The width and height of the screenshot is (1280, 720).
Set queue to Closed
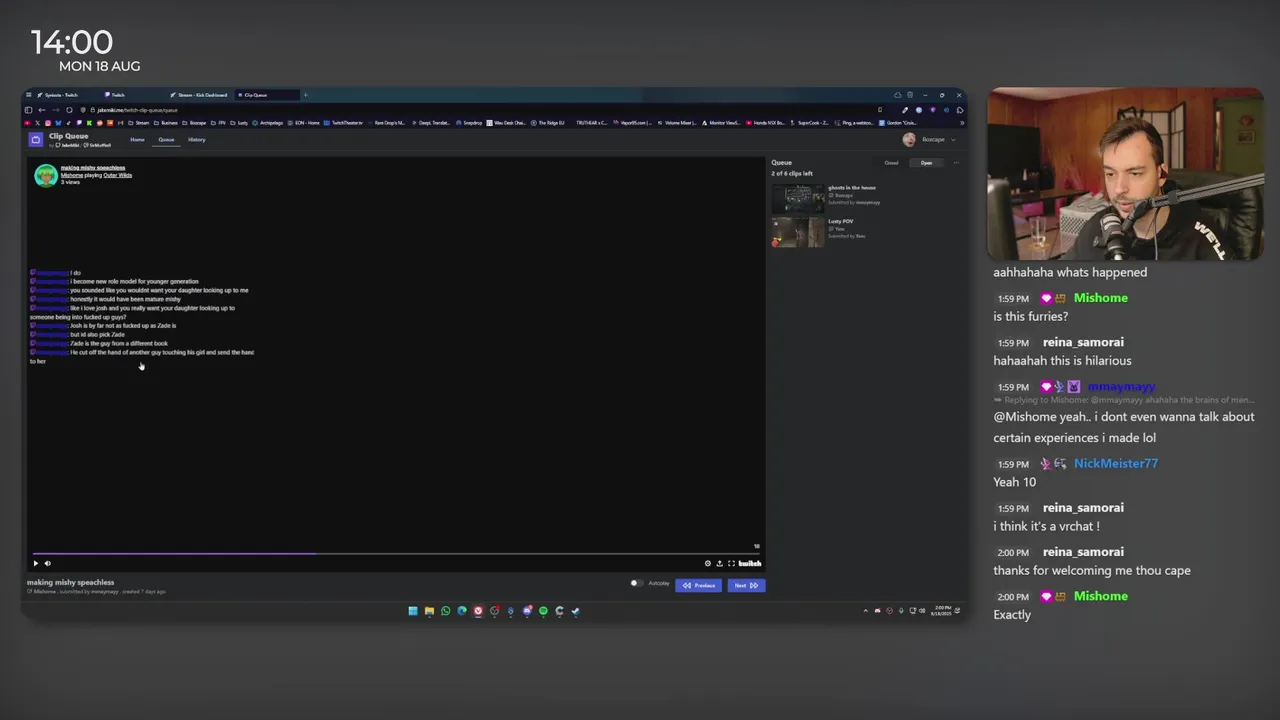click(891, 162)
